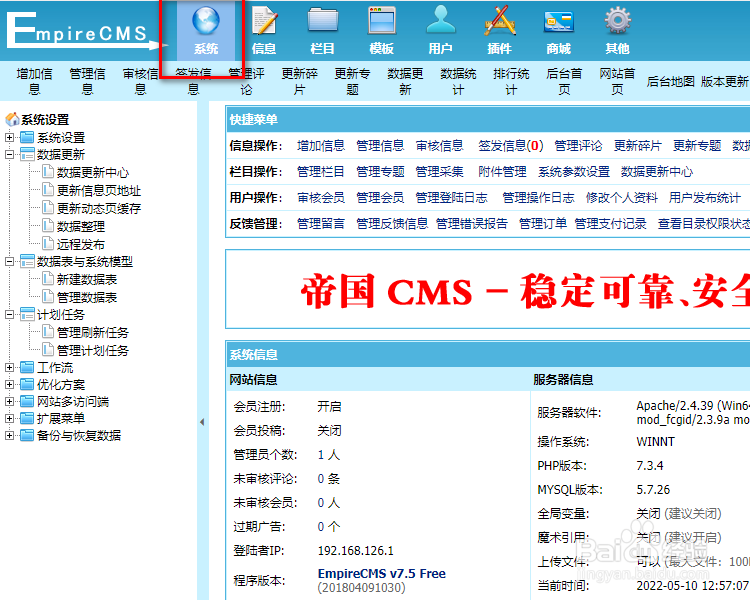Viewport: 750px width, 600px height.
Task: Open 系统参数设置 quick menu link
Action: (574, 171)
